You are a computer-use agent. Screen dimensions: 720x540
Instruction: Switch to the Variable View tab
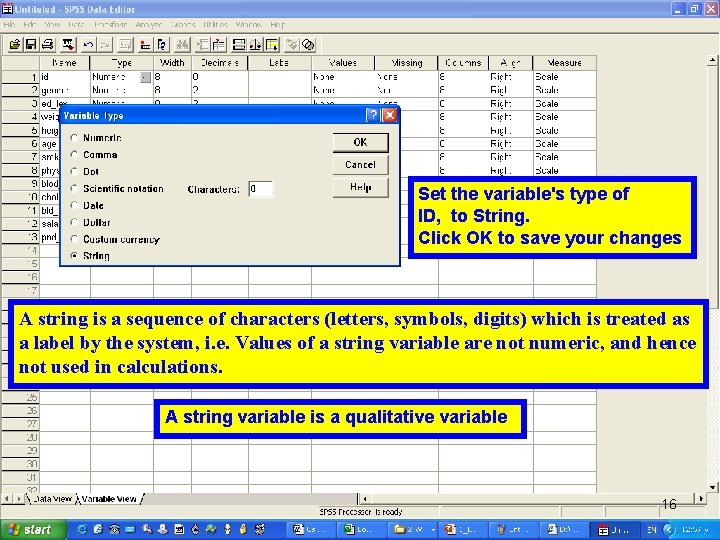(109, 499)
